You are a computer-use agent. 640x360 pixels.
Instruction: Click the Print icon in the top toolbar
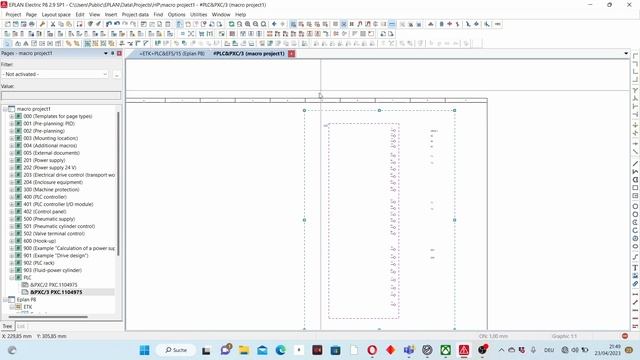[x=31, y=24]
